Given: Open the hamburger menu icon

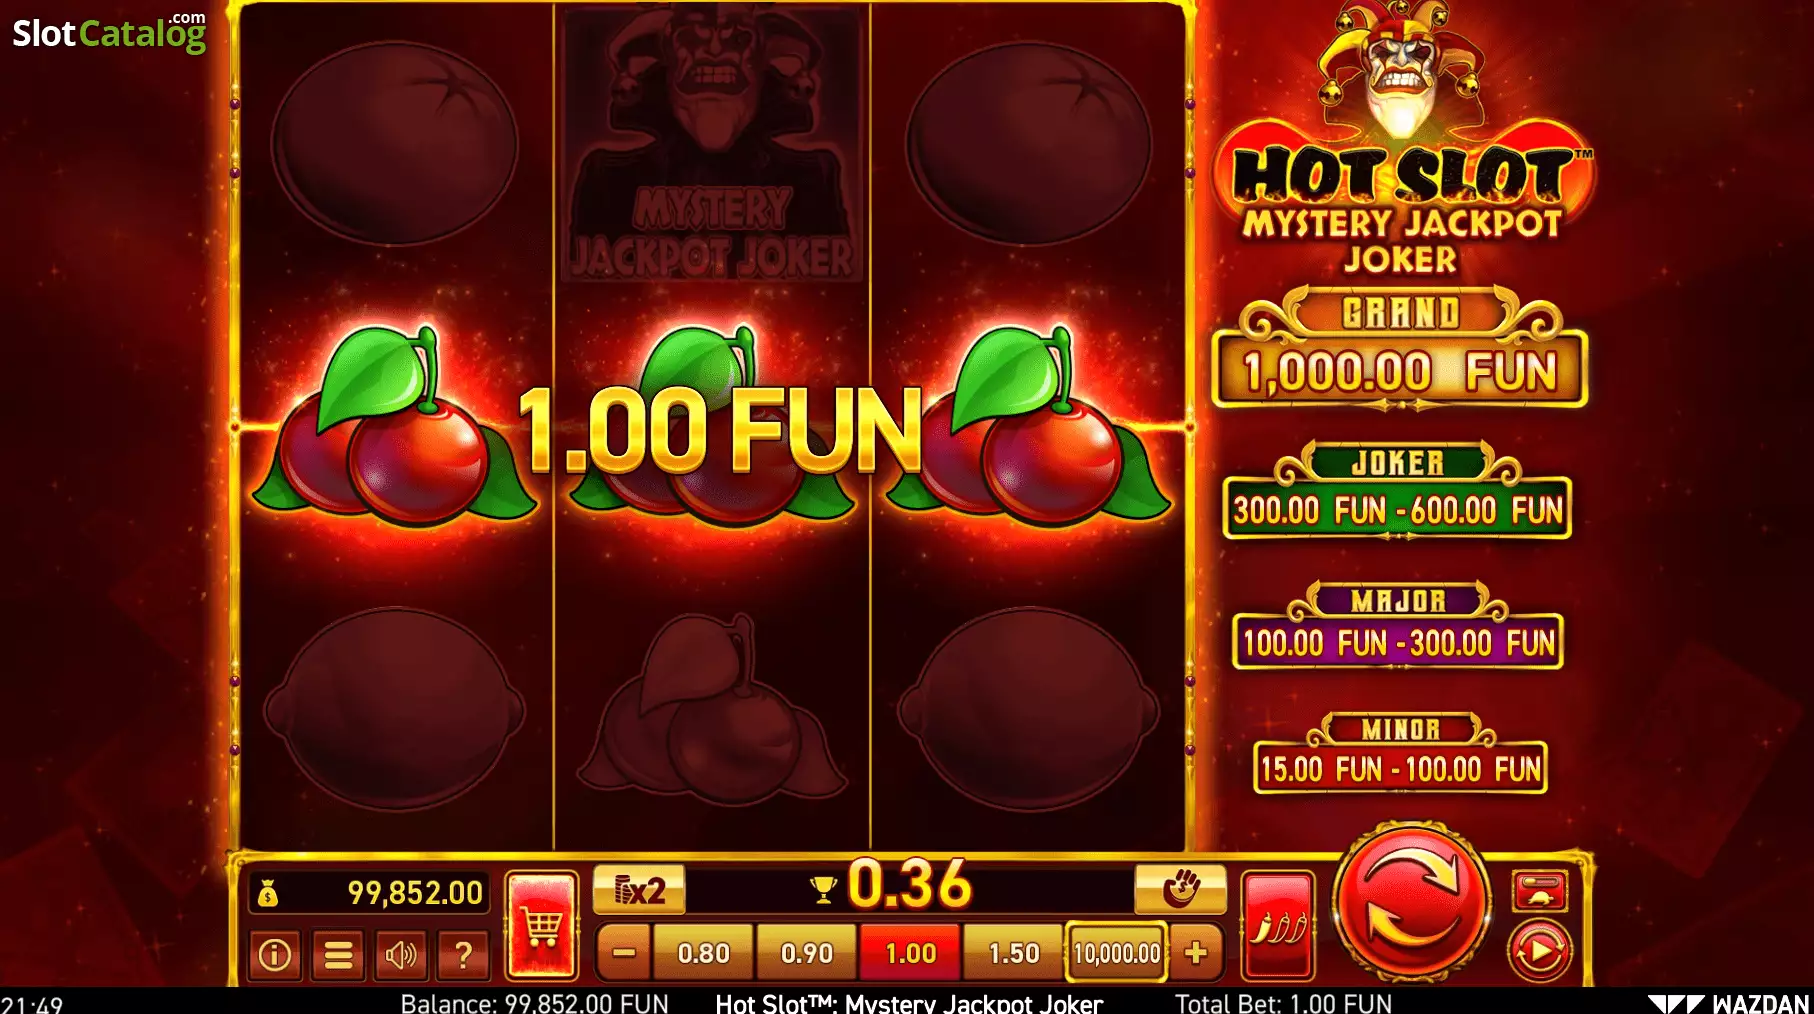Looking at the screenshot, I should click(339, 955).
